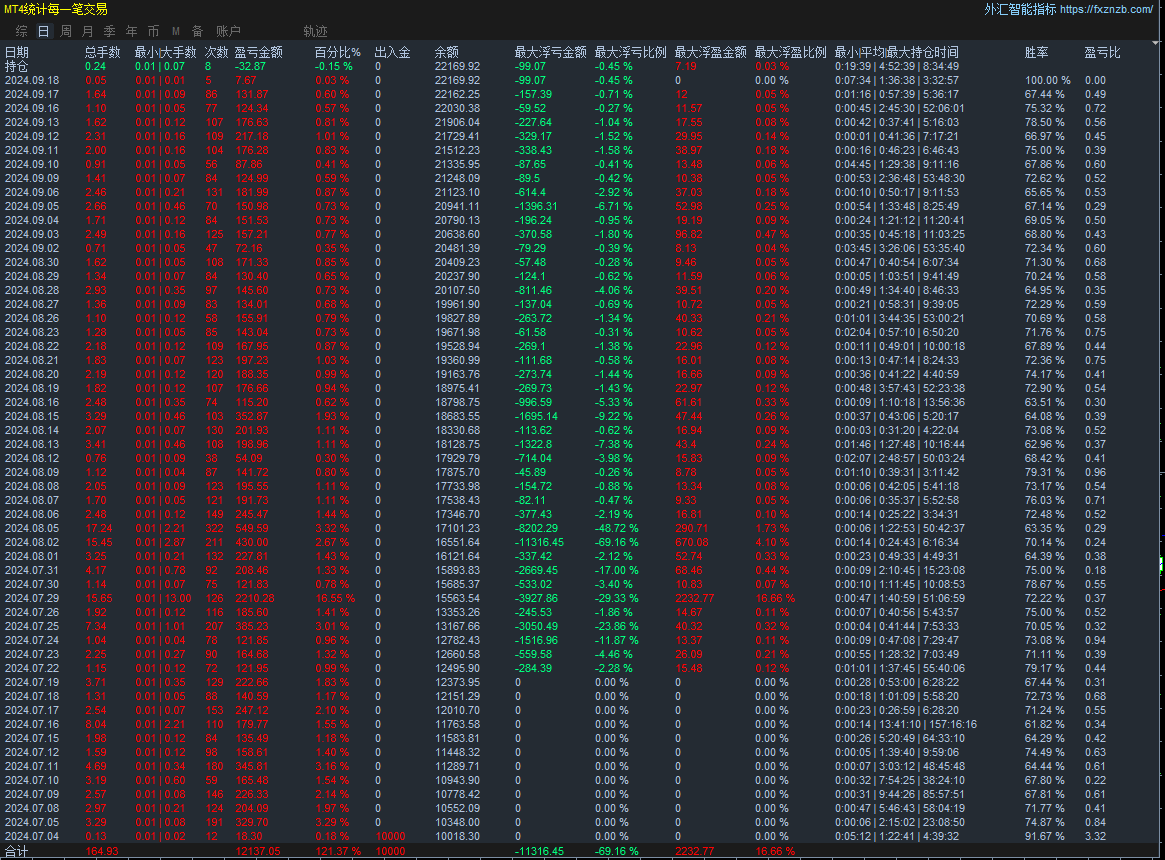Open the 币 currency tab

point(153,31)
